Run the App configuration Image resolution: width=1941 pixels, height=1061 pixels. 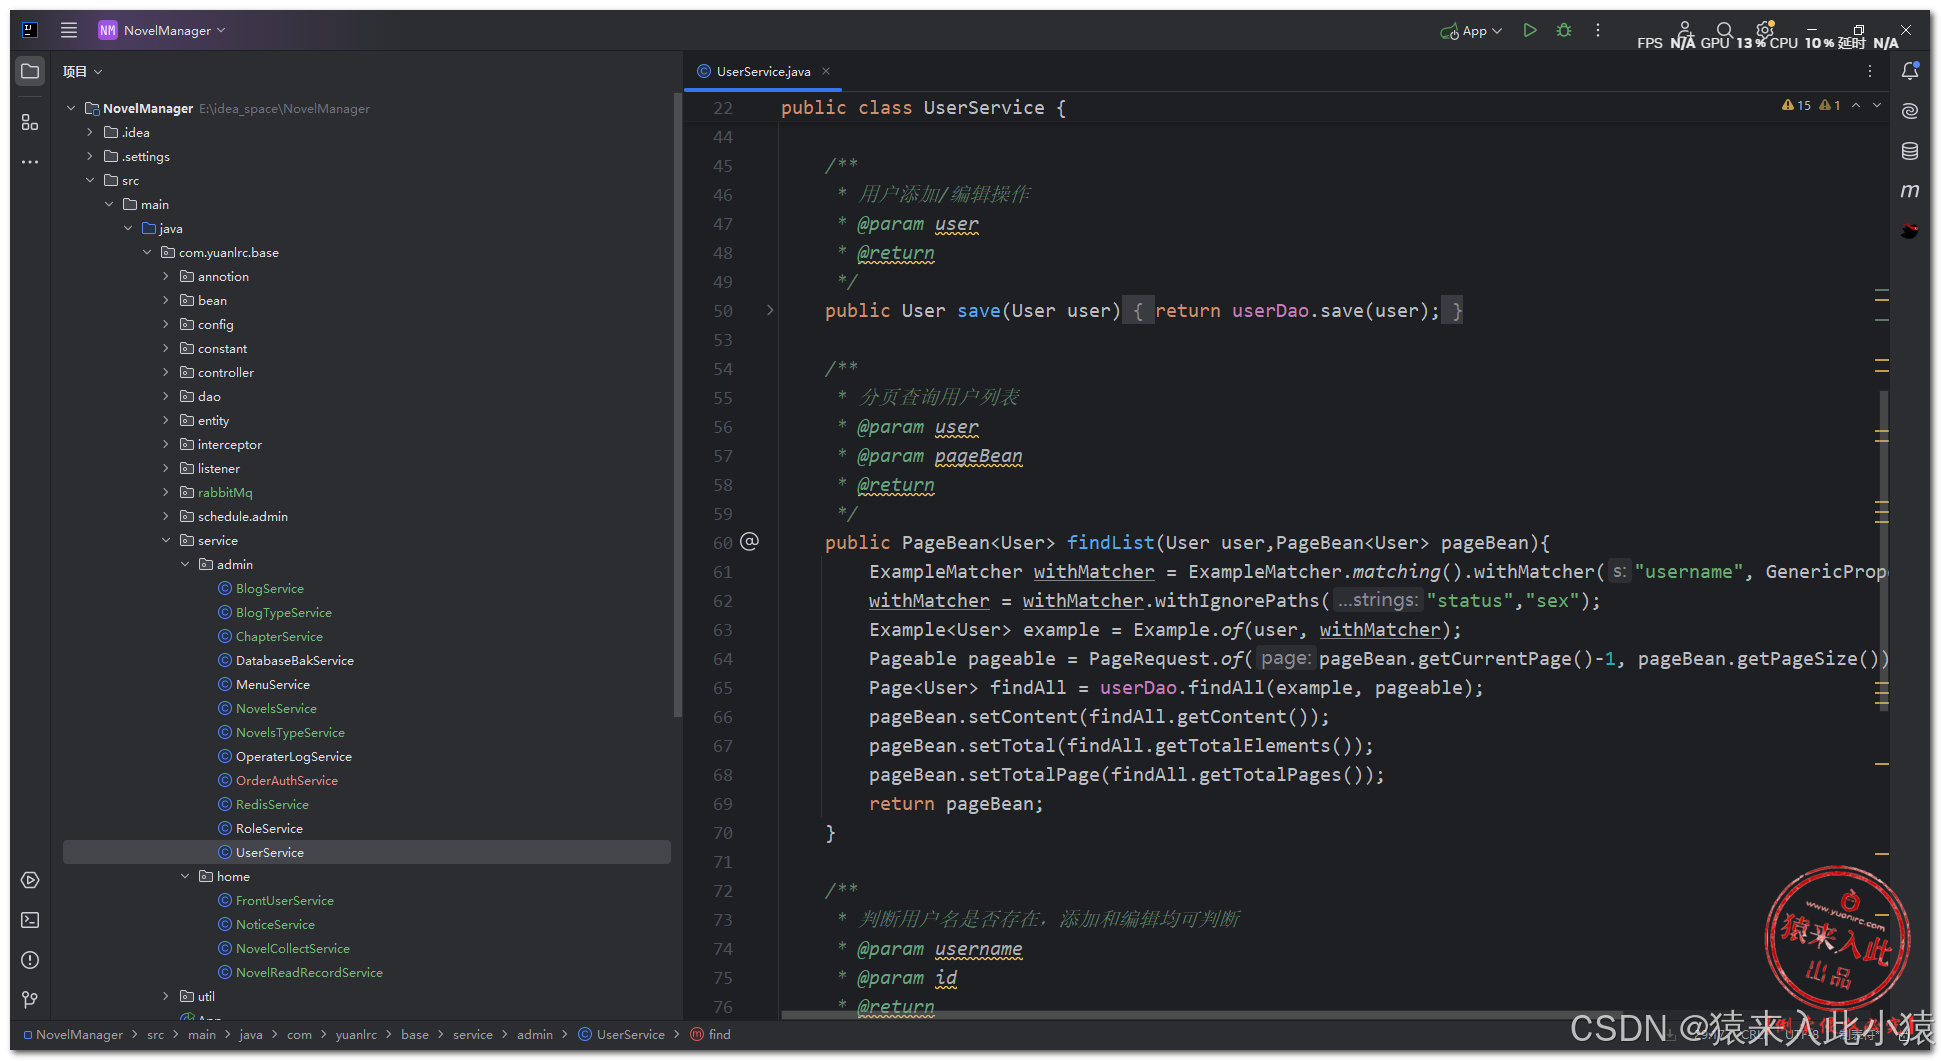tap(1530, 30)
